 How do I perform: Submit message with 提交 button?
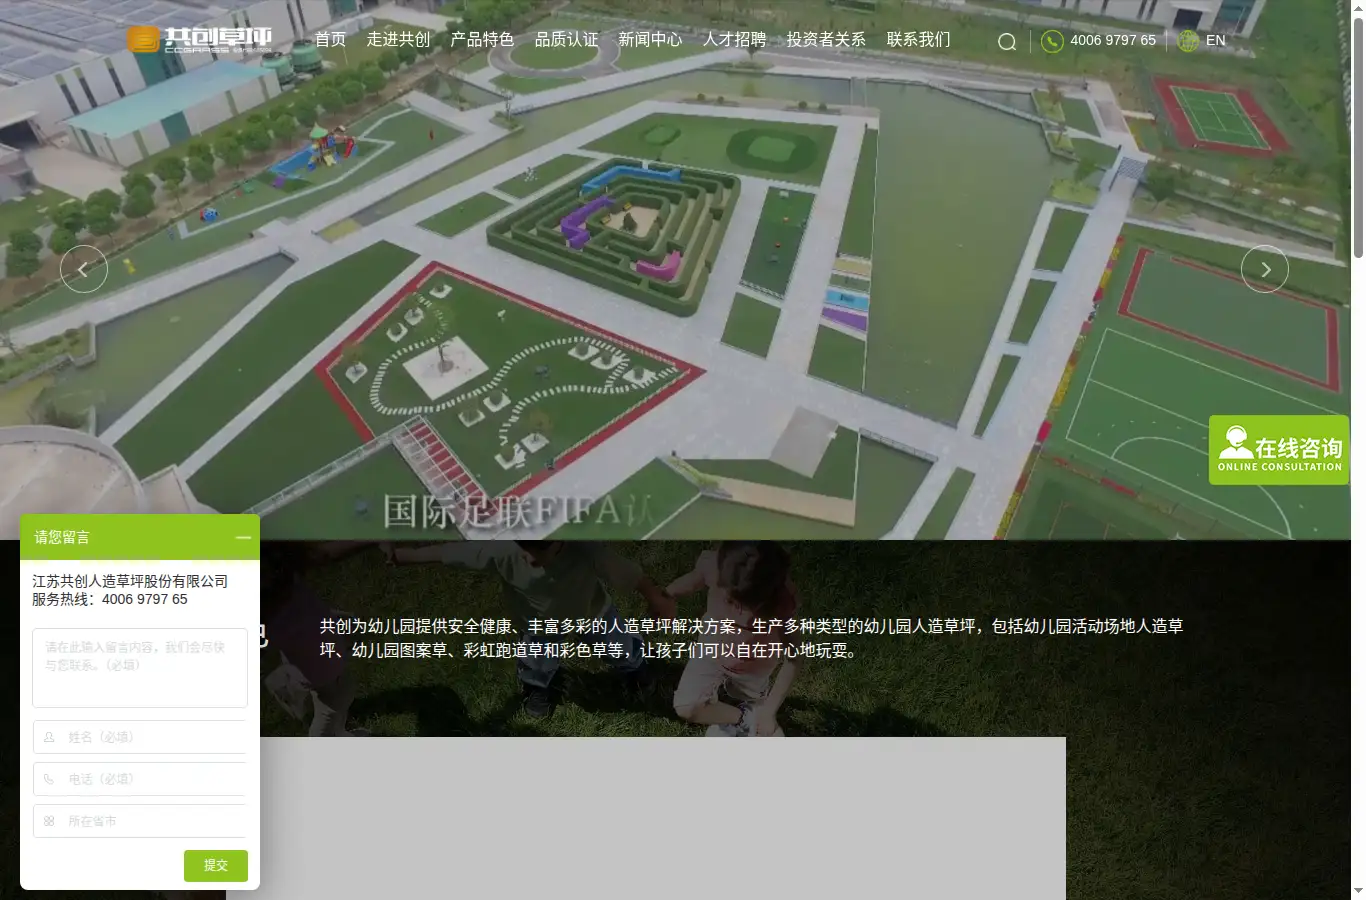(216, 866)
